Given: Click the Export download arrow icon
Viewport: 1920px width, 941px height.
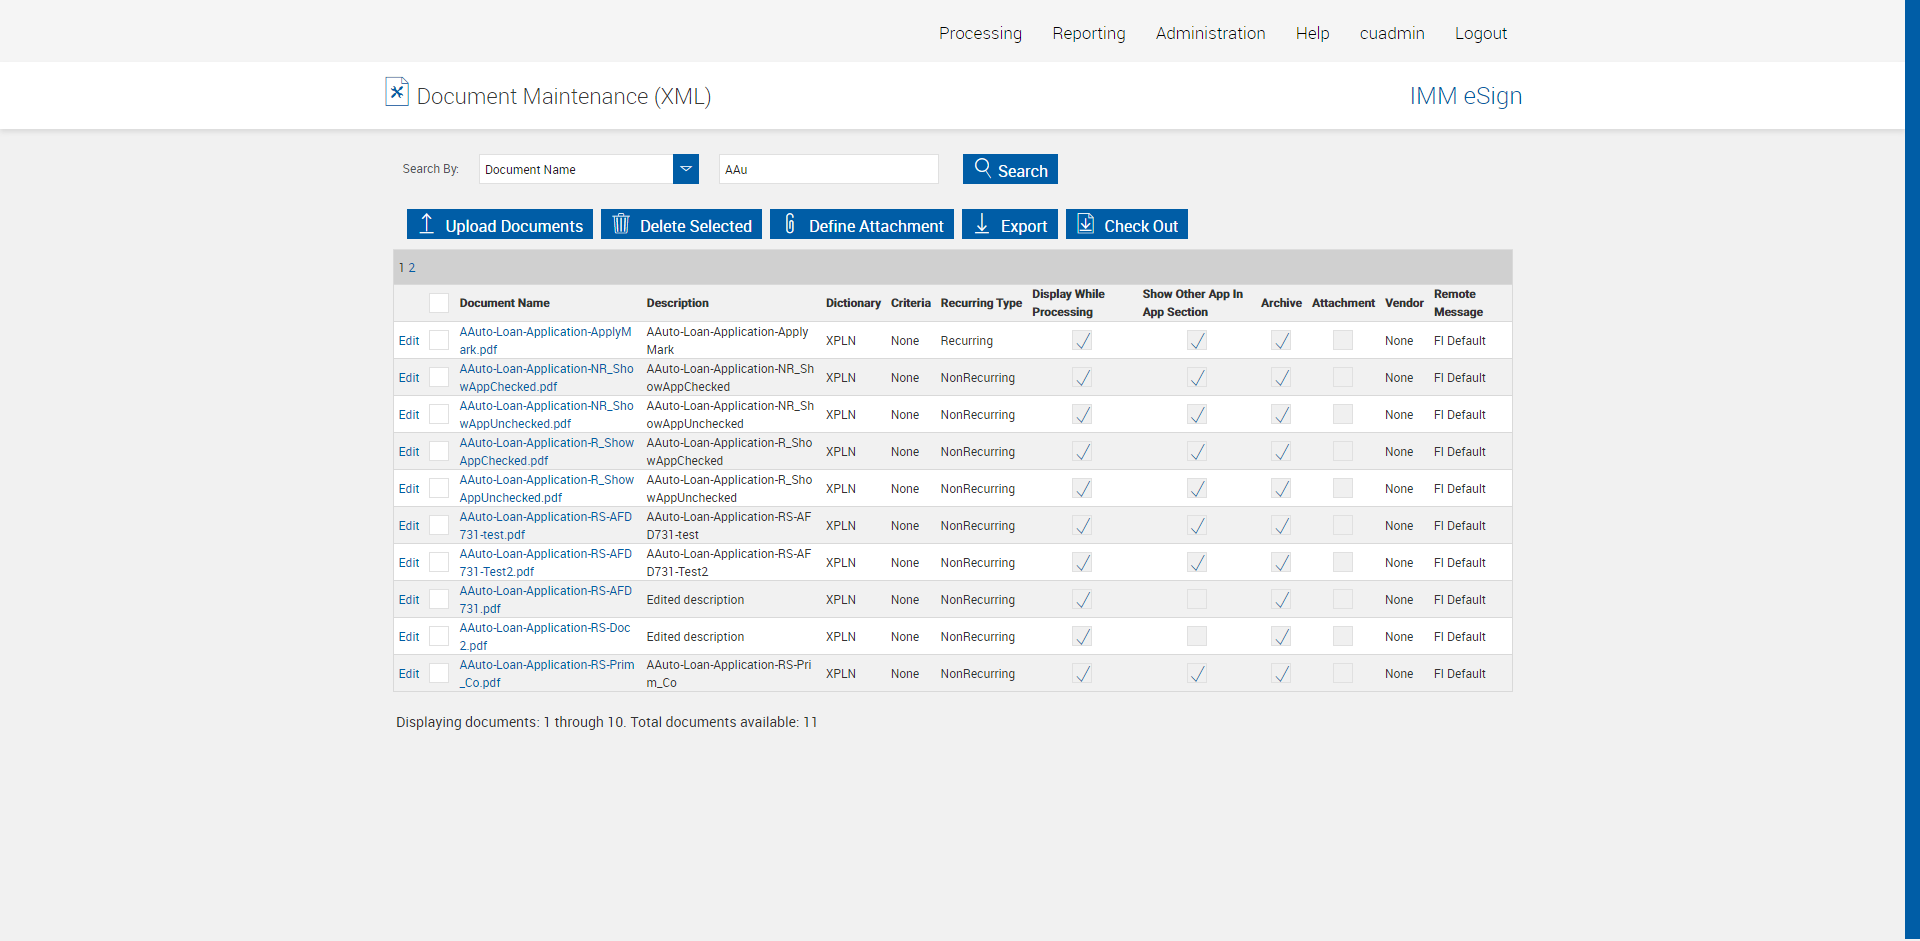Looking at the screenshot, I should [x=982, y=224].
